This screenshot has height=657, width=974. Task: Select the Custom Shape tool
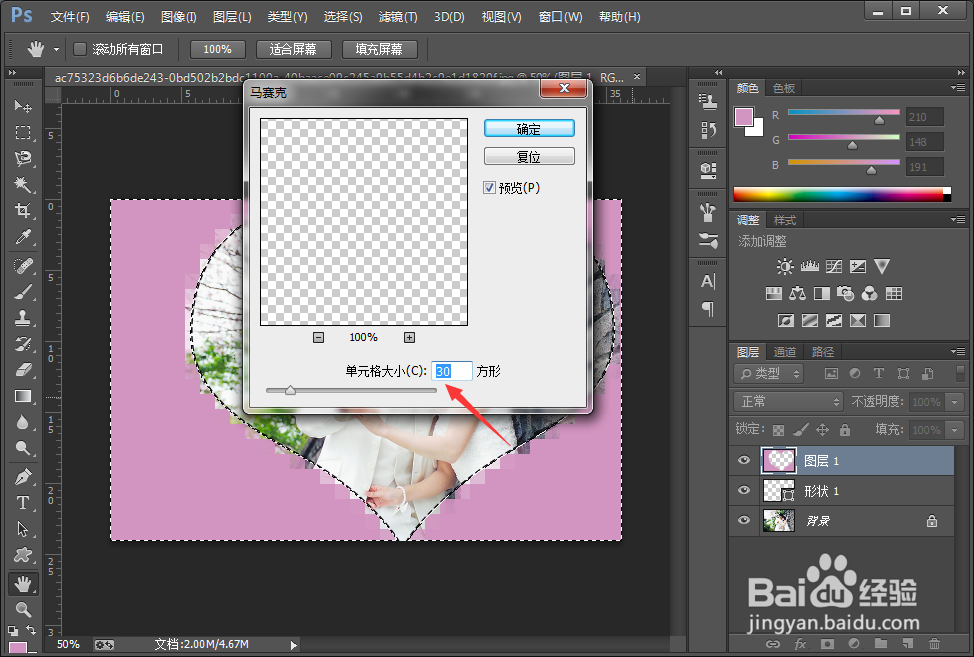[23, 555]
